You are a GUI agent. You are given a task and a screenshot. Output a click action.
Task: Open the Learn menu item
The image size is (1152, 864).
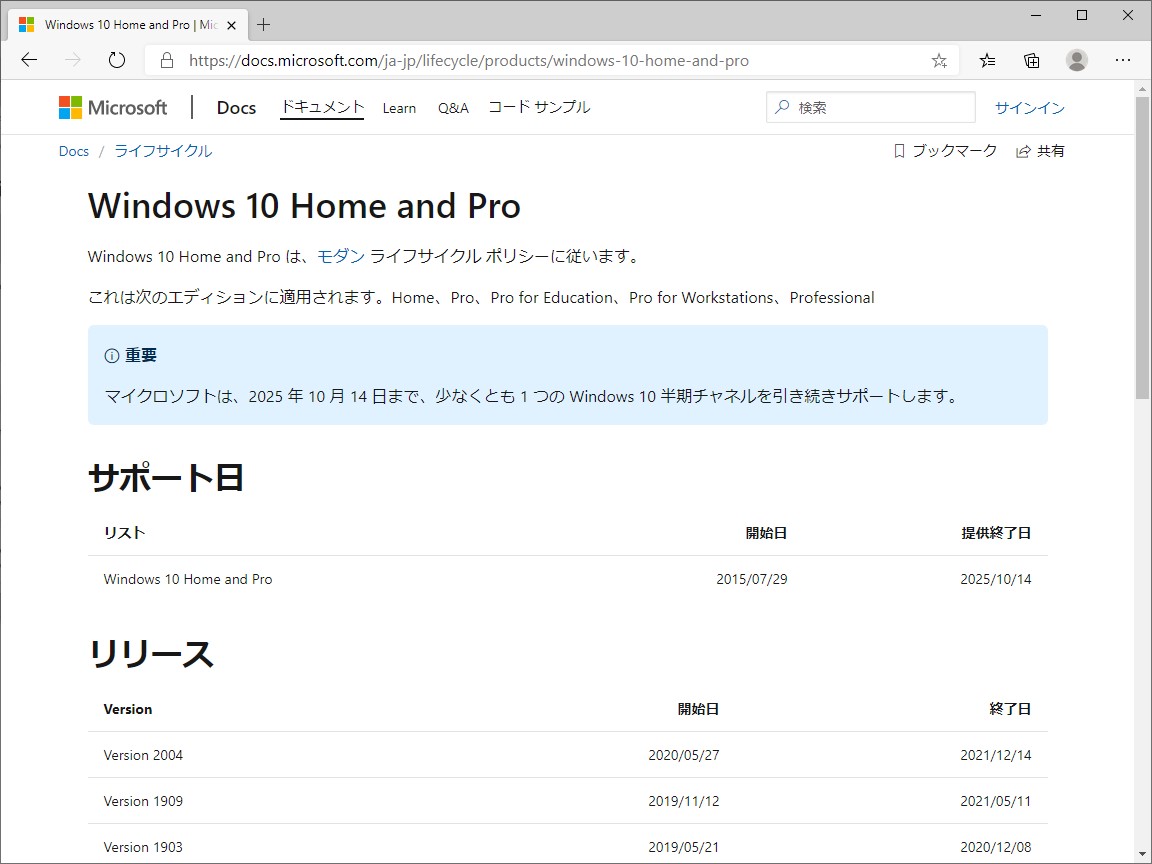point(399,108)
